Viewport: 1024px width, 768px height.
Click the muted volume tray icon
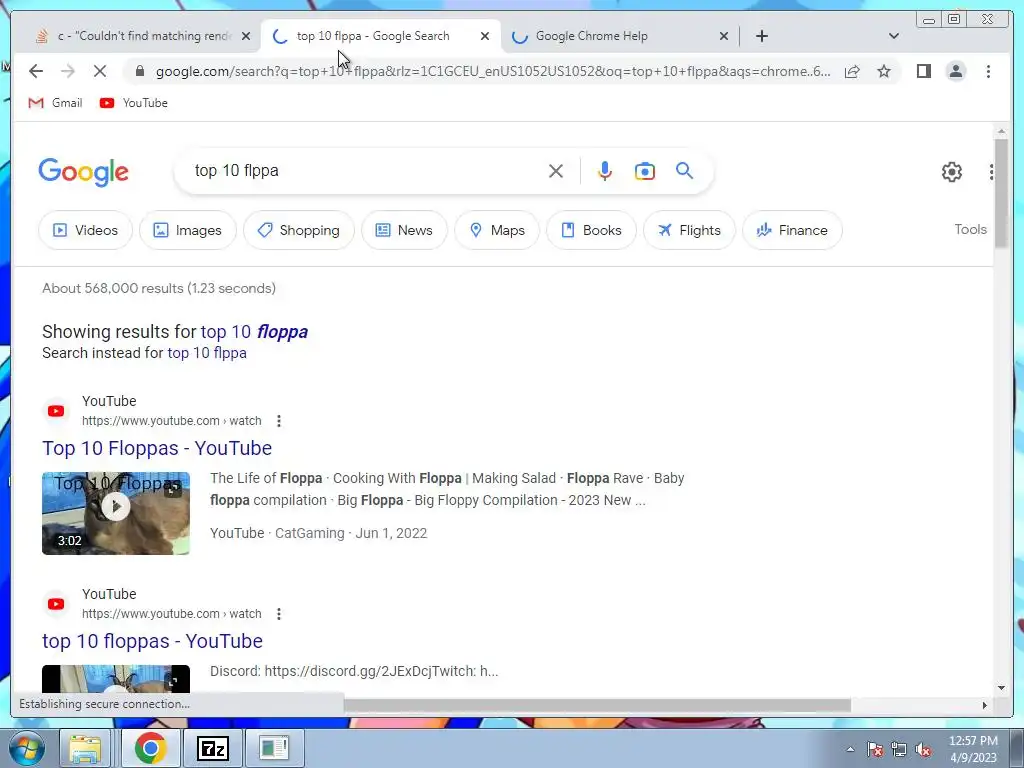point(923,750)
